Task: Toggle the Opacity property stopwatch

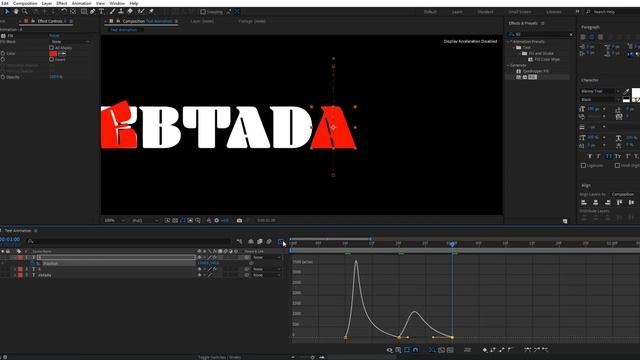Action: (3, 77)
